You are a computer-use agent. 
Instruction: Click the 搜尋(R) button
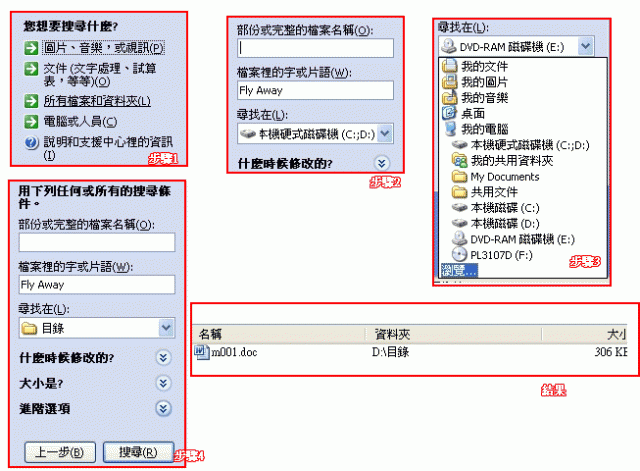pos(138,452)
